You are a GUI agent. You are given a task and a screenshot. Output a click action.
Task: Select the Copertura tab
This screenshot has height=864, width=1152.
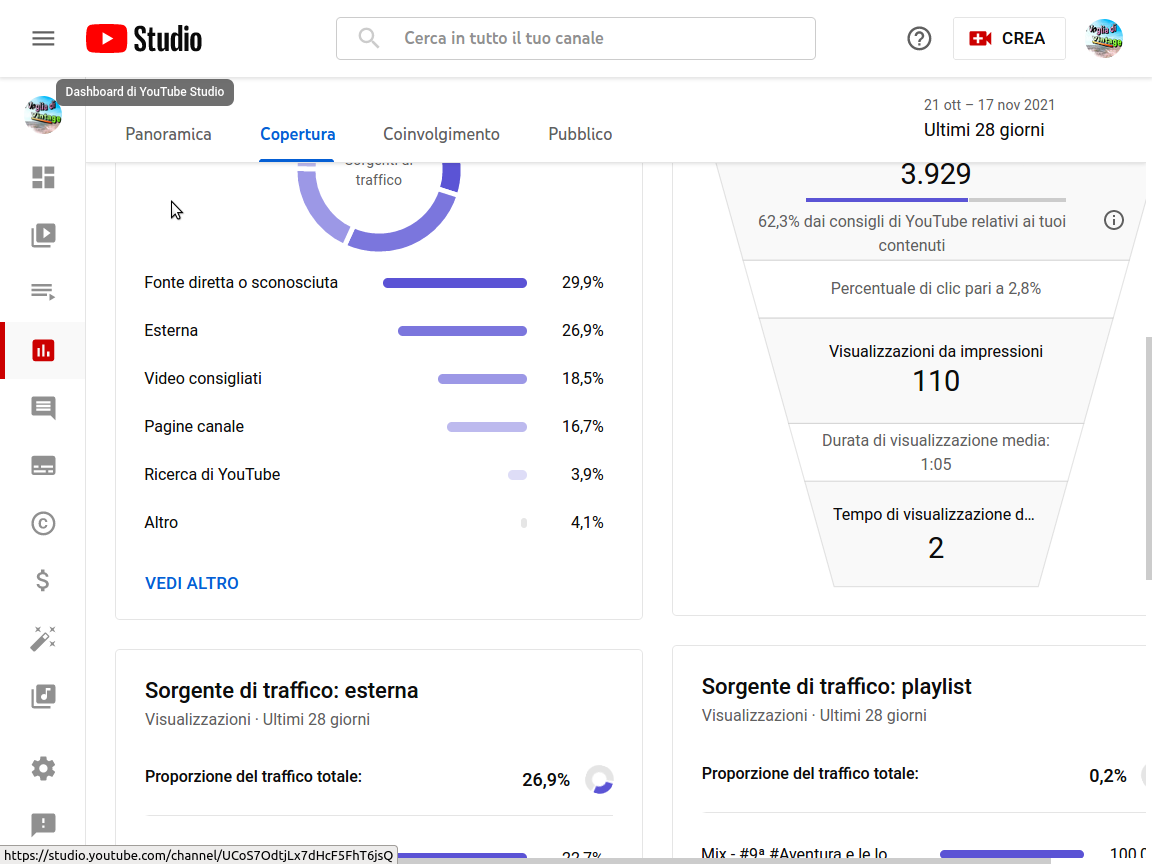[298, 134]
